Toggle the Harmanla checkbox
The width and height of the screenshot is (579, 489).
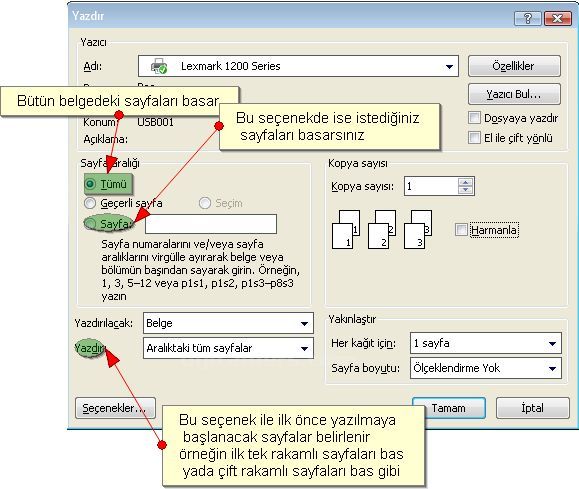point(461,229)
